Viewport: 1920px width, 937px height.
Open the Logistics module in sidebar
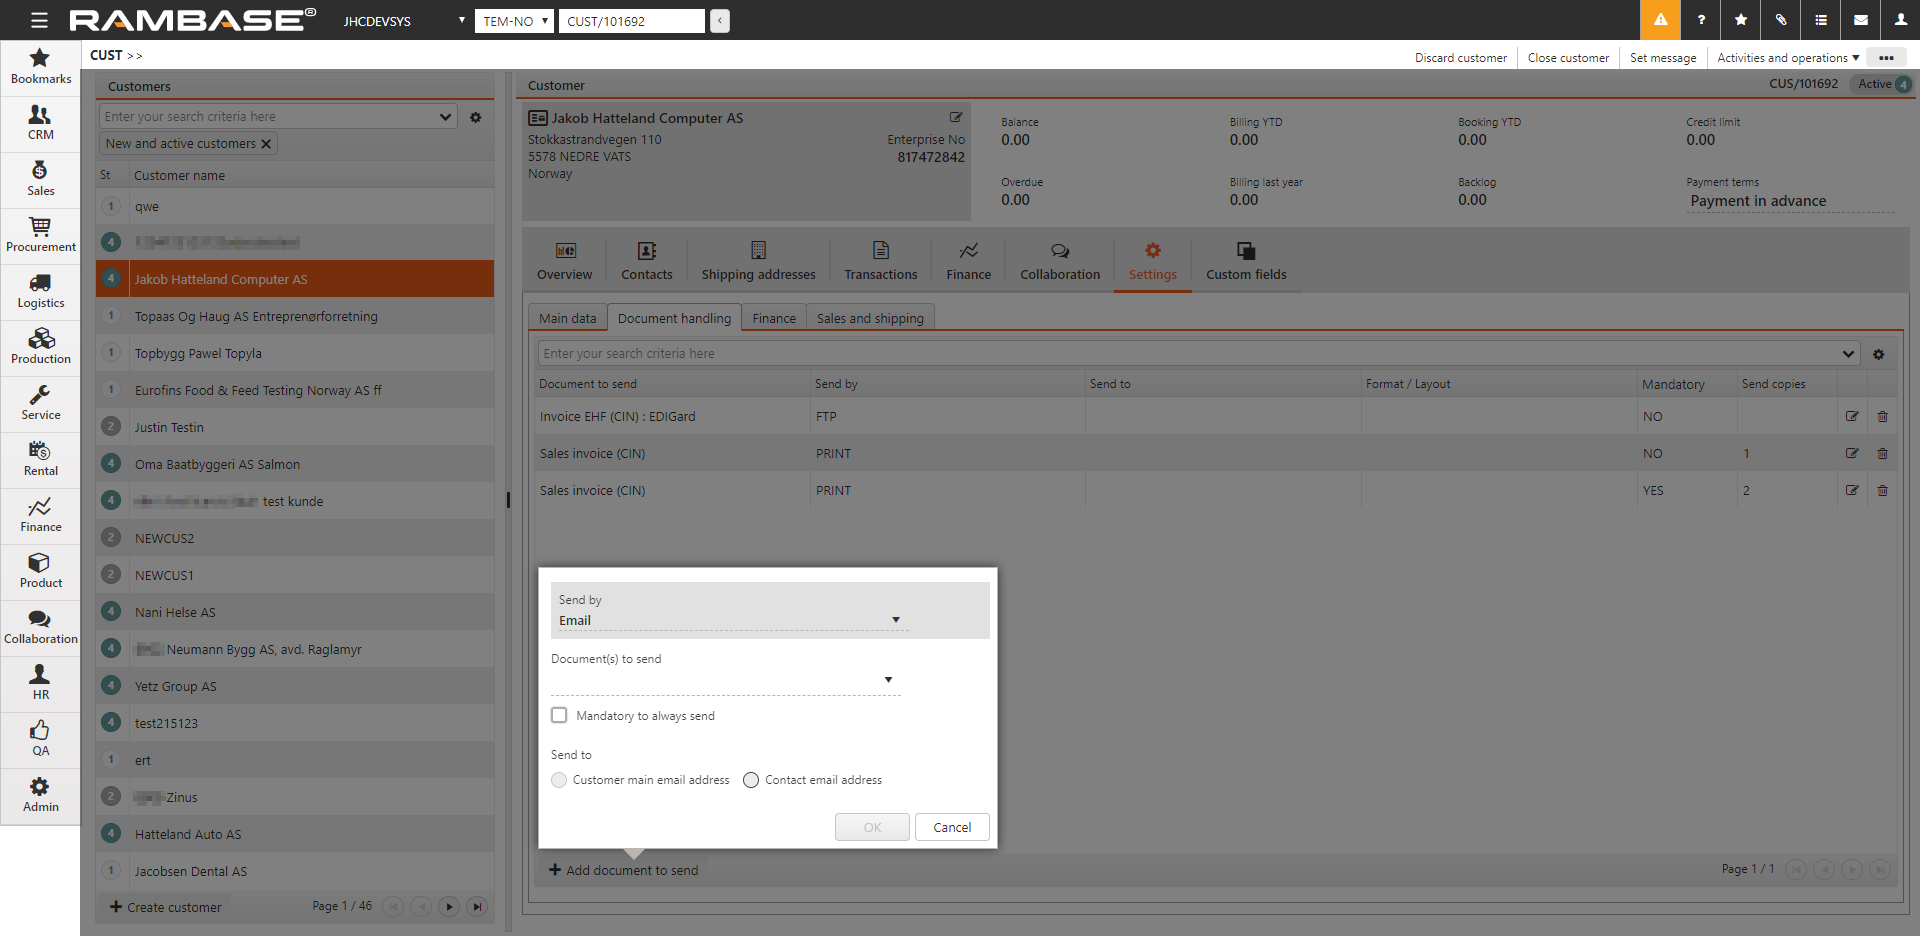(x=40, y=291)
